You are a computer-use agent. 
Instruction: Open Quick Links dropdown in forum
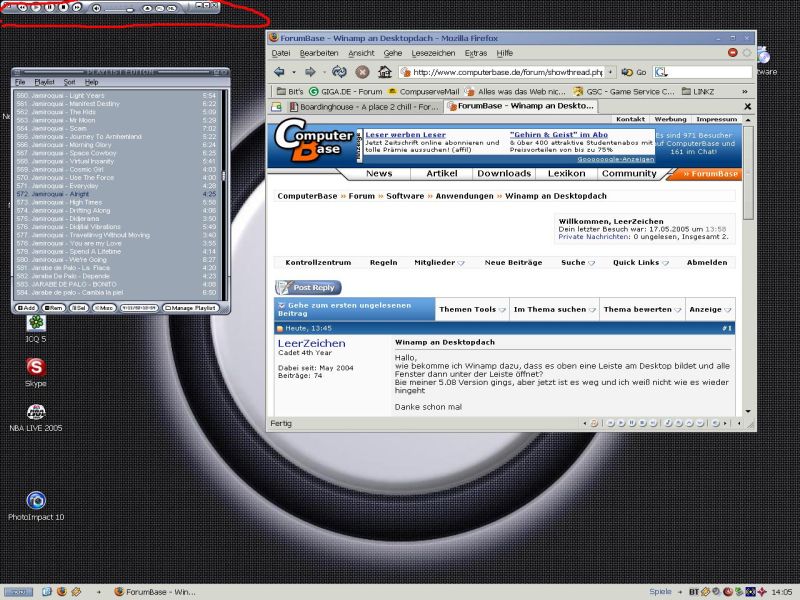pyautogui.click(x=640, y=263)
